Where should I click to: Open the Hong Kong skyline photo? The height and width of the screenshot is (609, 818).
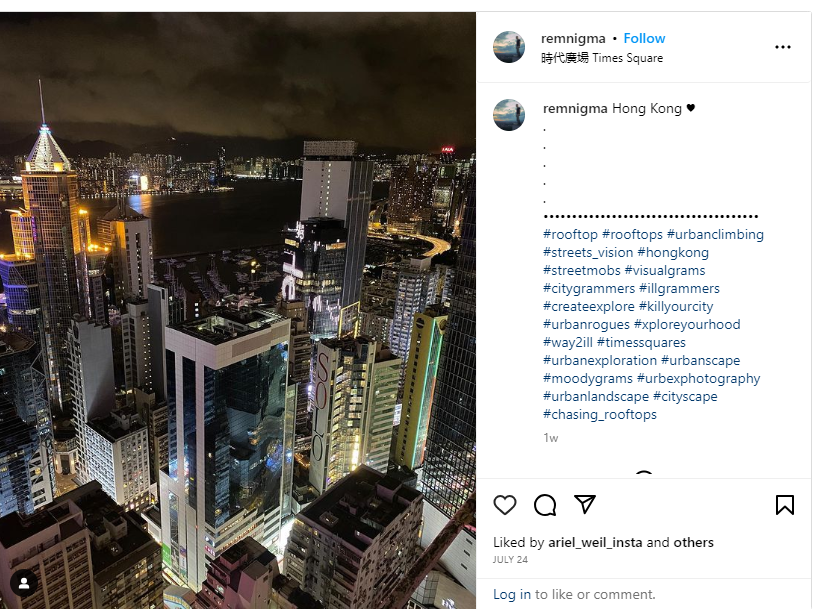238,311
